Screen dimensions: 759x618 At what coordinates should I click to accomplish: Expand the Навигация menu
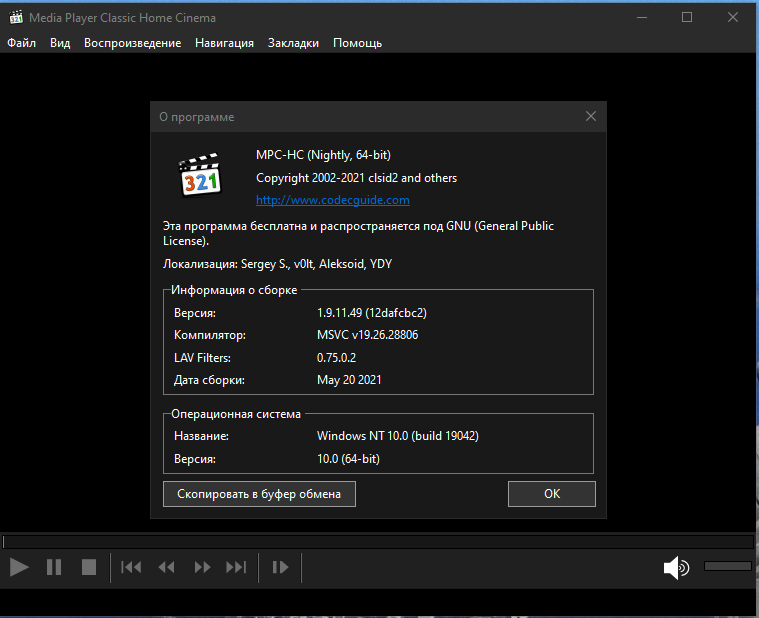click(x=225, y=43)
